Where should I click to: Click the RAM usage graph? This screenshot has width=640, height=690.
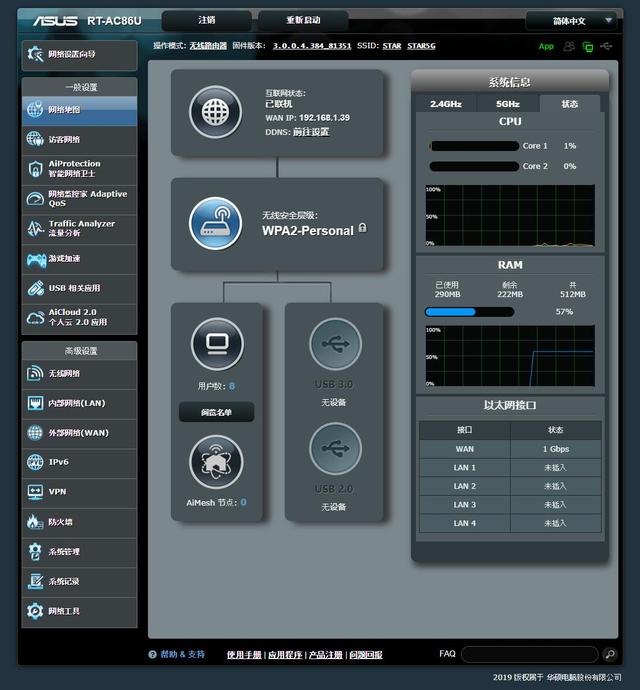[x=510, y=356]
